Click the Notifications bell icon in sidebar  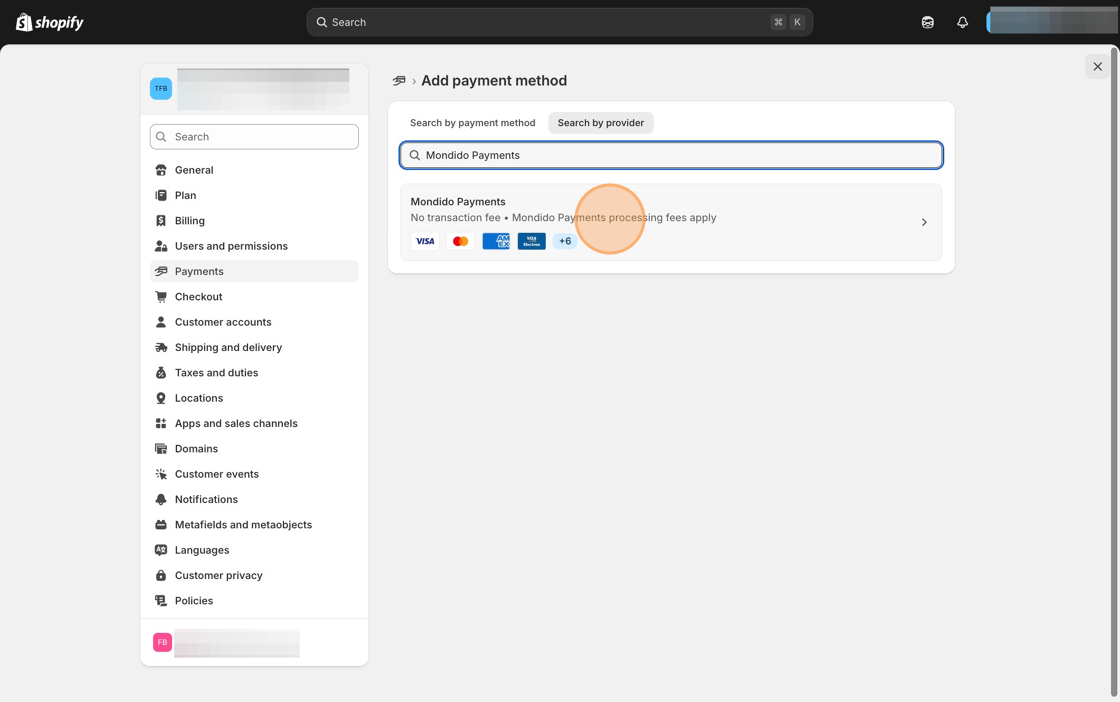[x=161, y=499]
